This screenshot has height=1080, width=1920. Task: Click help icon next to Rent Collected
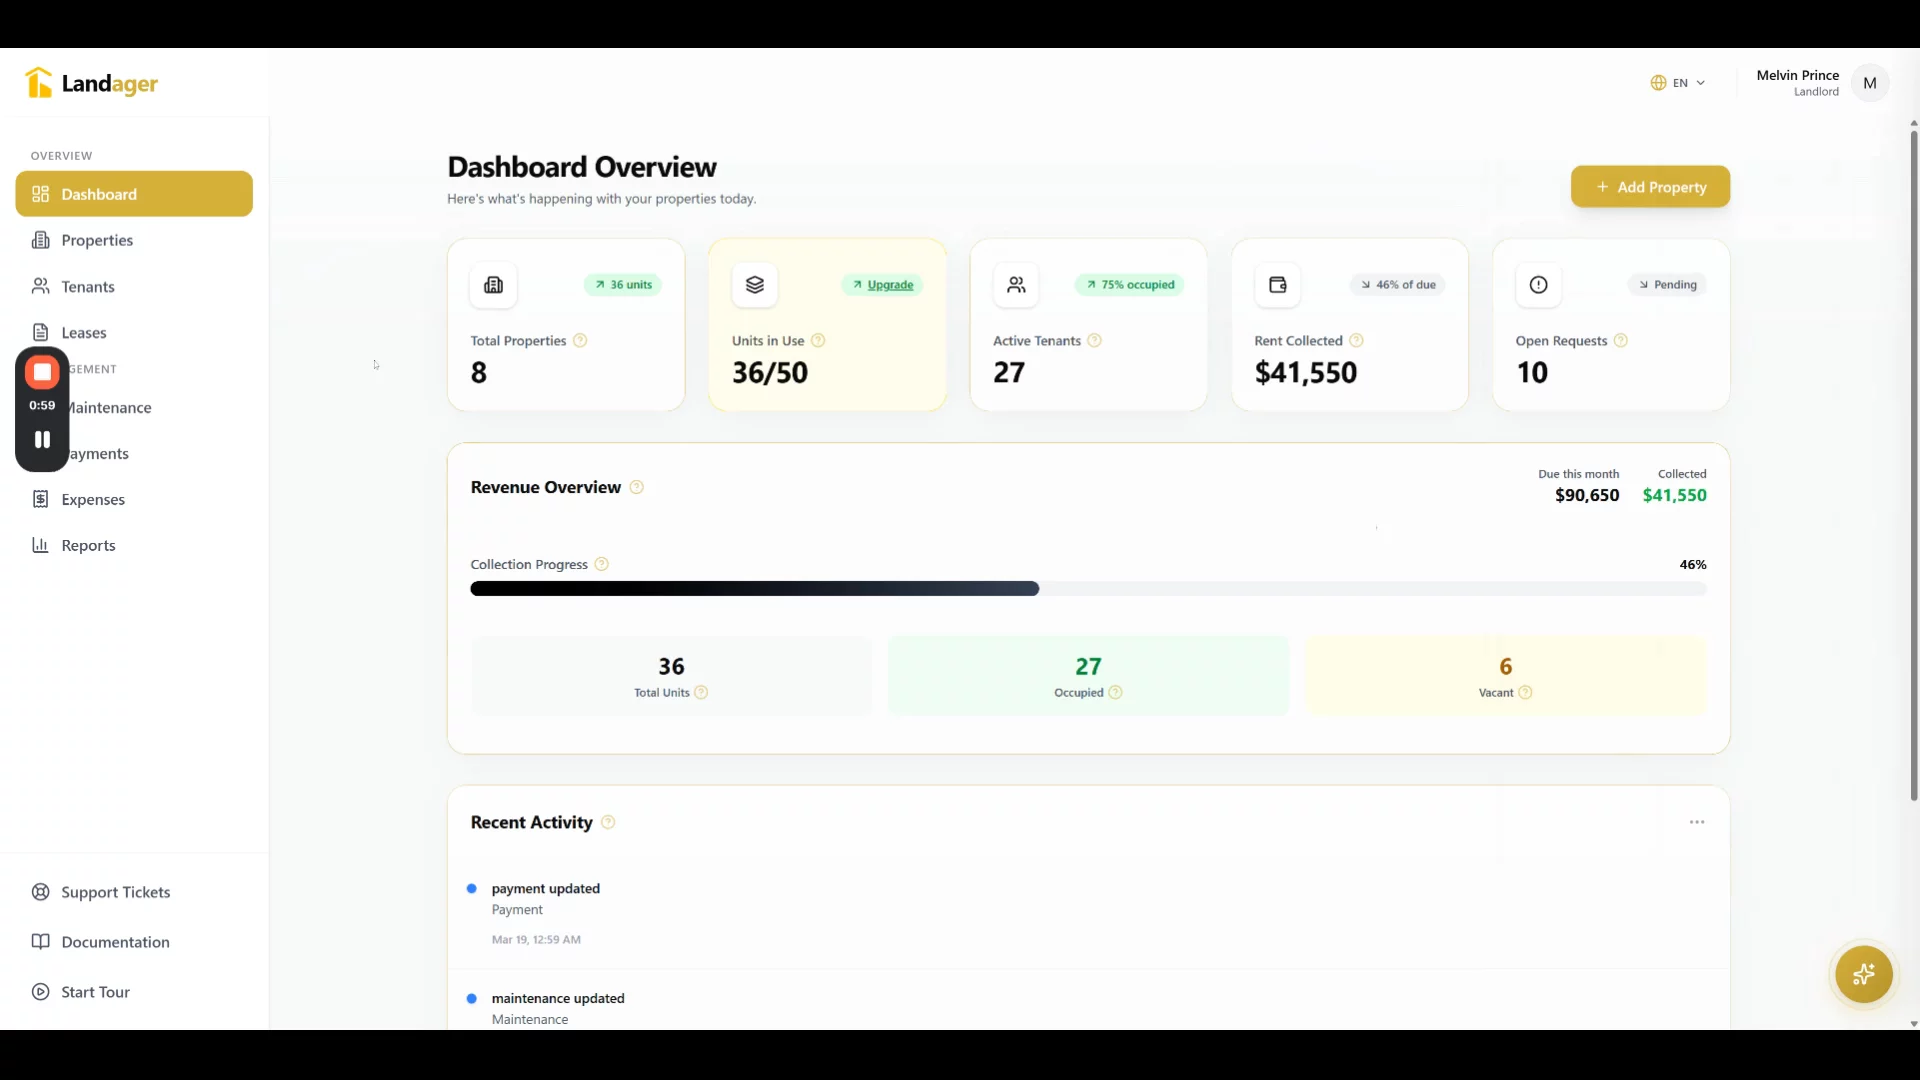click(1357, 341)
